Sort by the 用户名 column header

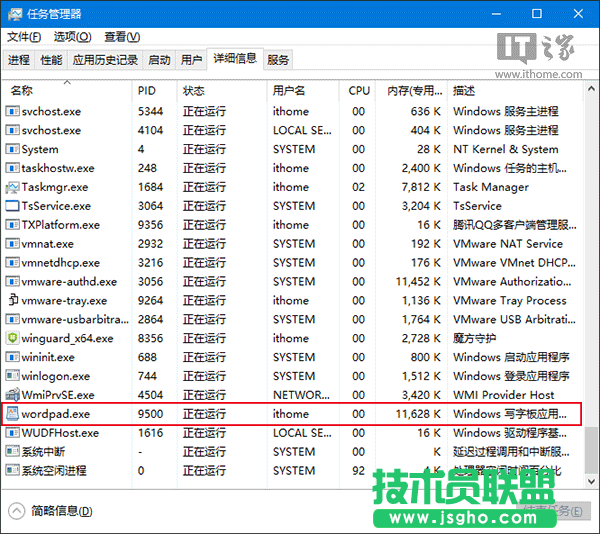pyautogui.click(x=302, y=91)
